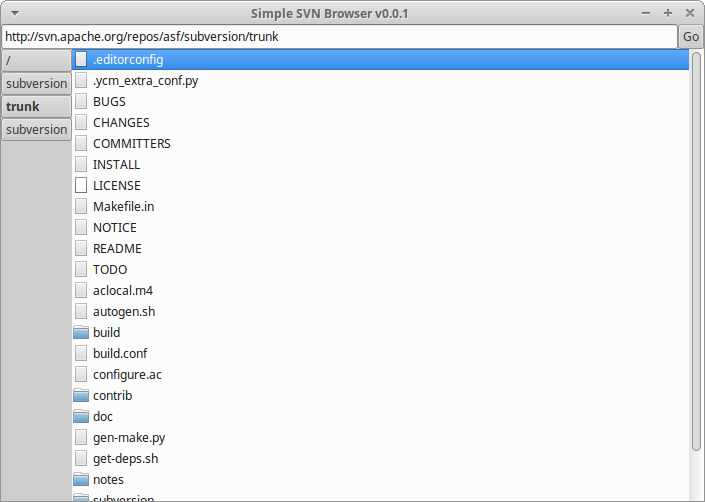Click the file icon for gen-make.py
The image size is (705, 502).
point(81,437)
